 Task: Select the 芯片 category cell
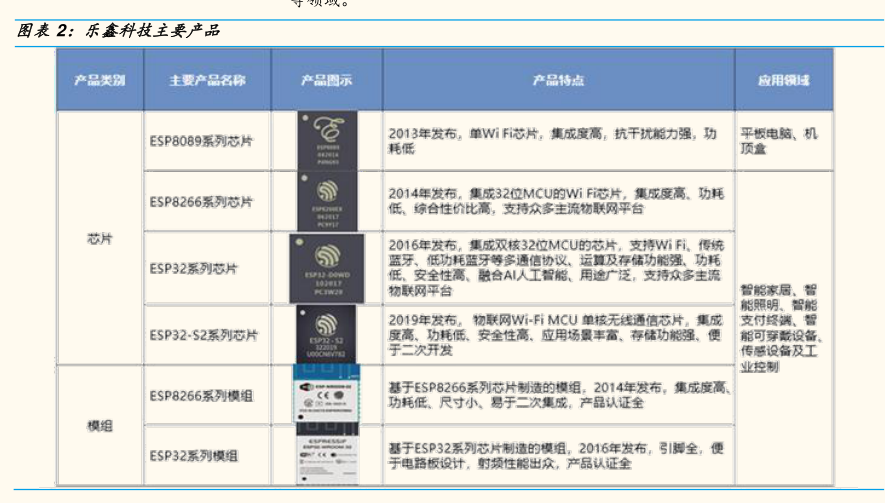pos(100,240)
